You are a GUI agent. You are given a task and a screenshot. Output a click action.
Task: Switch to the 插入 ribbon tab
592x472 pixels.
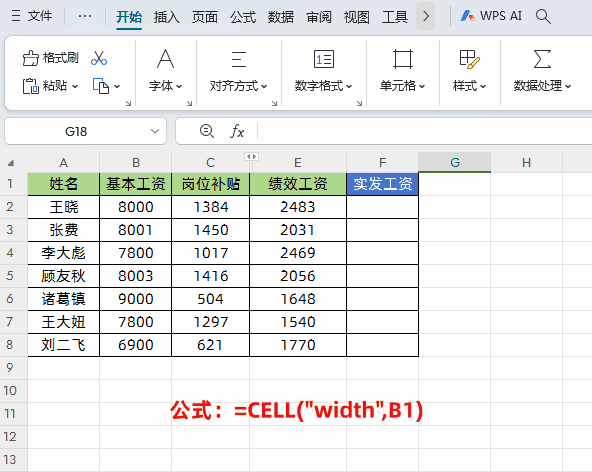(166, 17)
